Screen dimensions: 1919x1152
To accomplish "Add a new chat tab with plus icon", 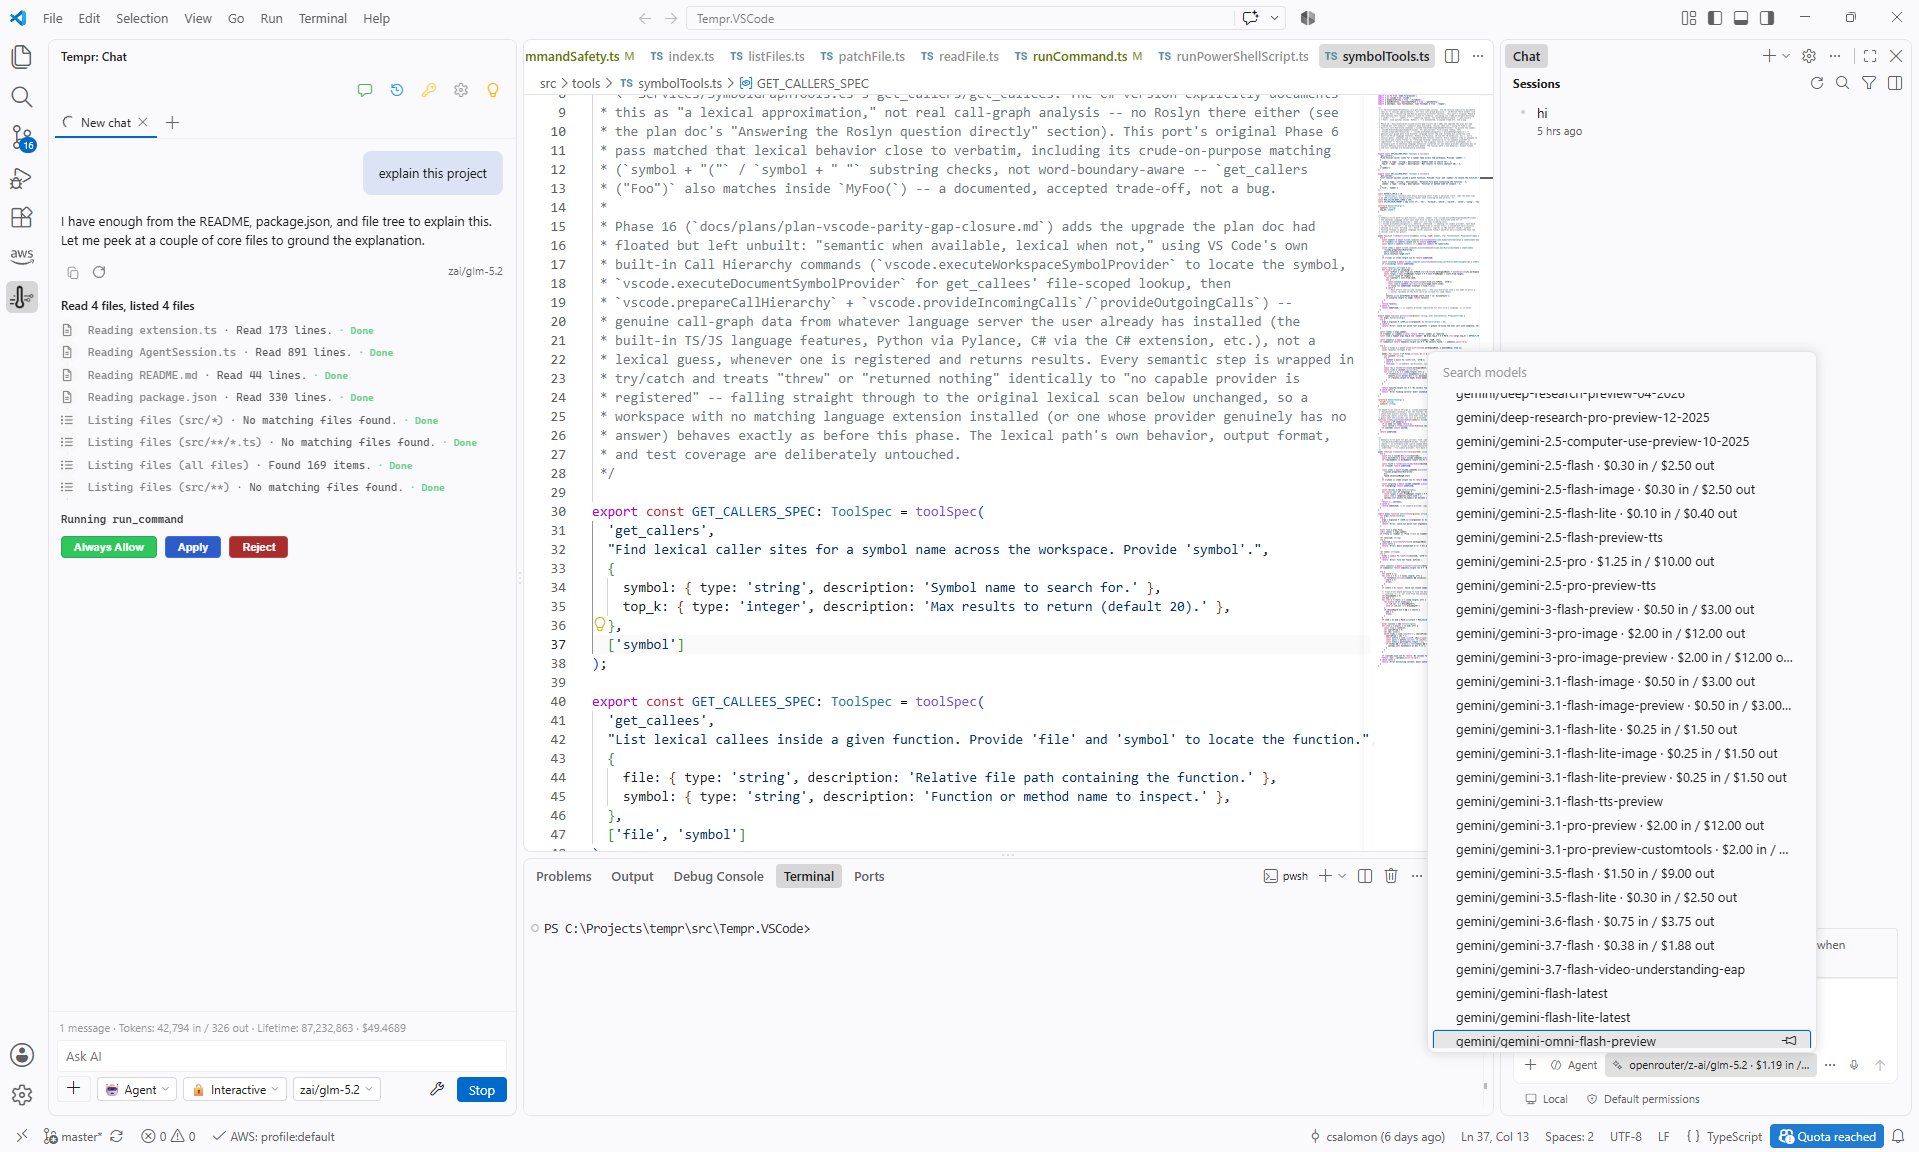I will click(172, 122).
